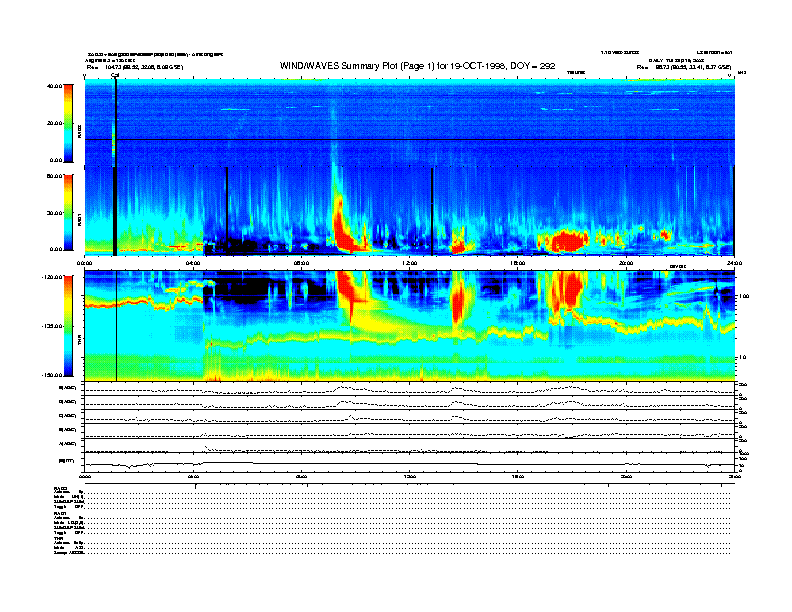
Task: Click the 40.00 label on RAD2 color scale
Action: tap(55, 86)
